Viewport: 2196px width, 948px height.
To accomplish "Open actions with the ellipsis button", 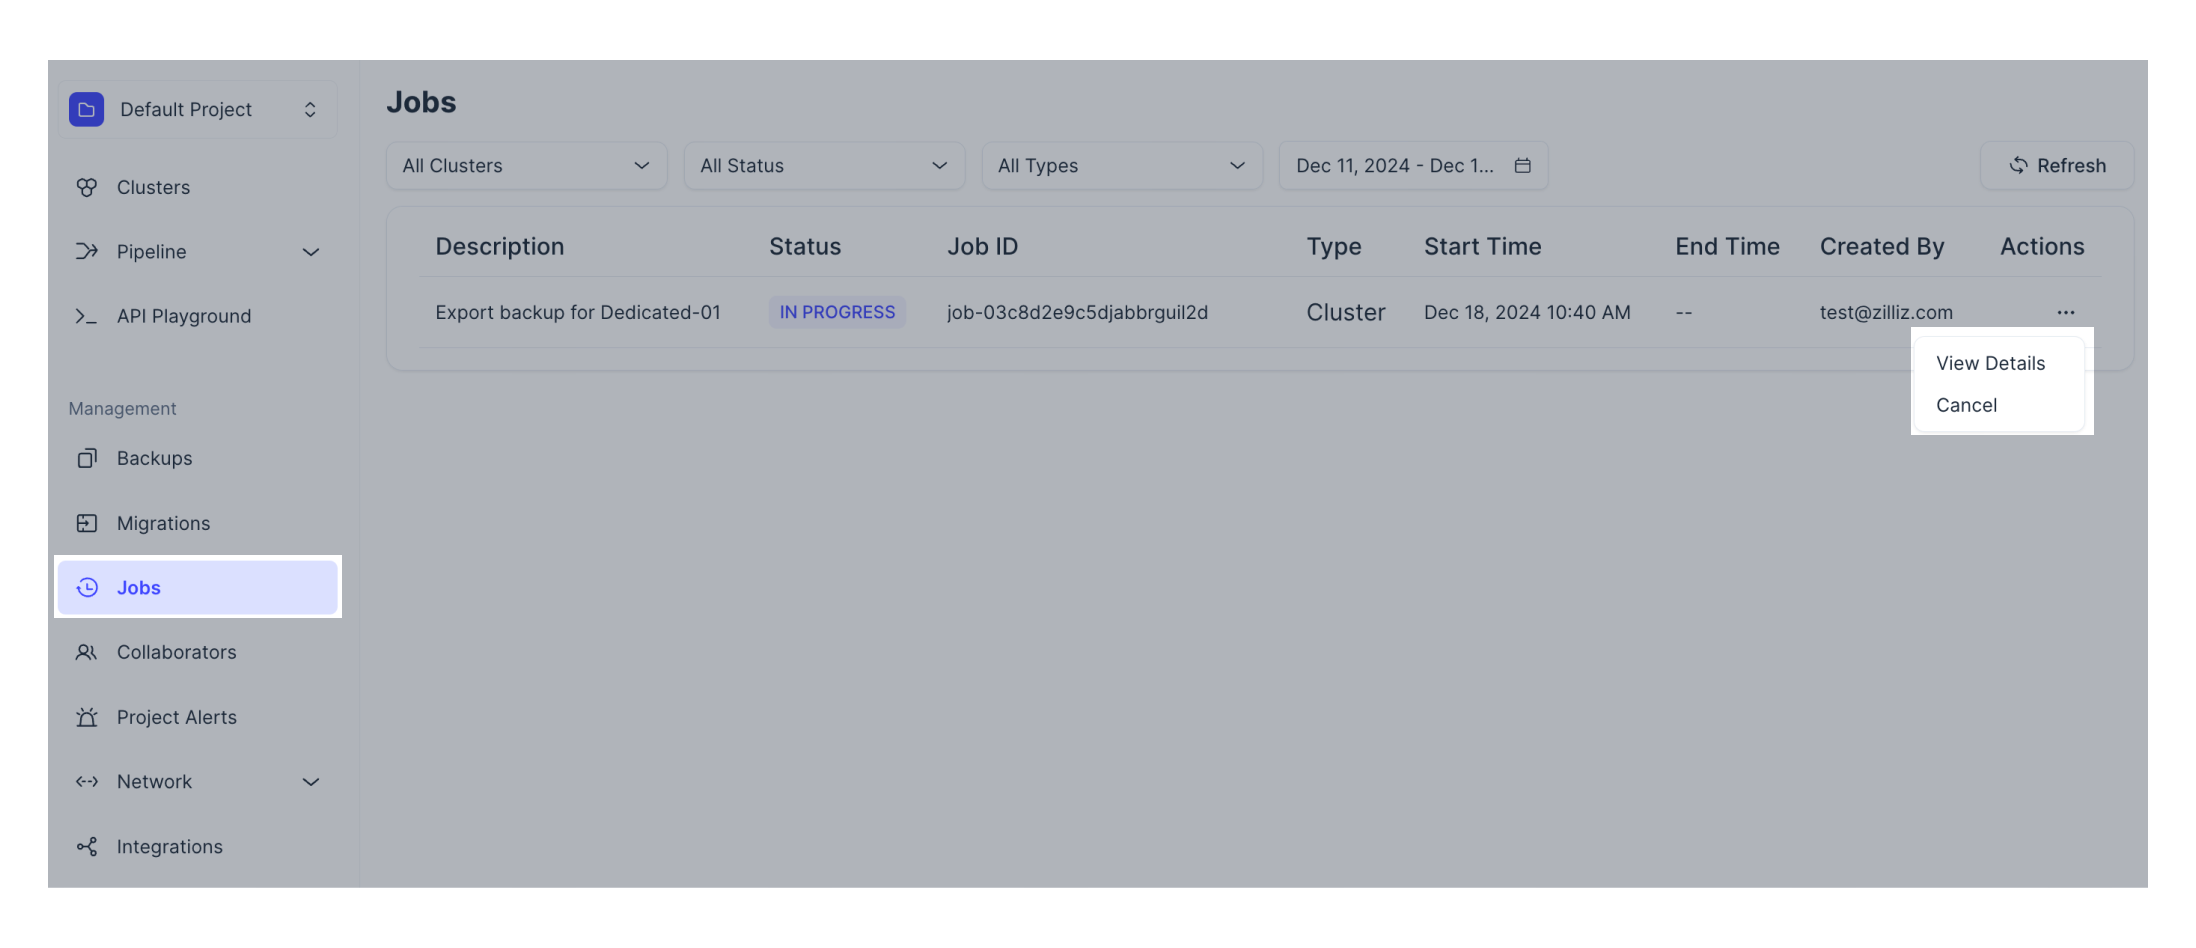I will [x=2066, y=312].
